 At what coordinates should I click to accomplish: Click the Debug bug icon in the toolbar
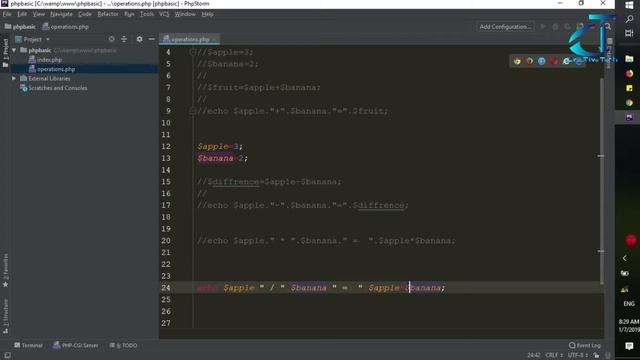(555, 27)
